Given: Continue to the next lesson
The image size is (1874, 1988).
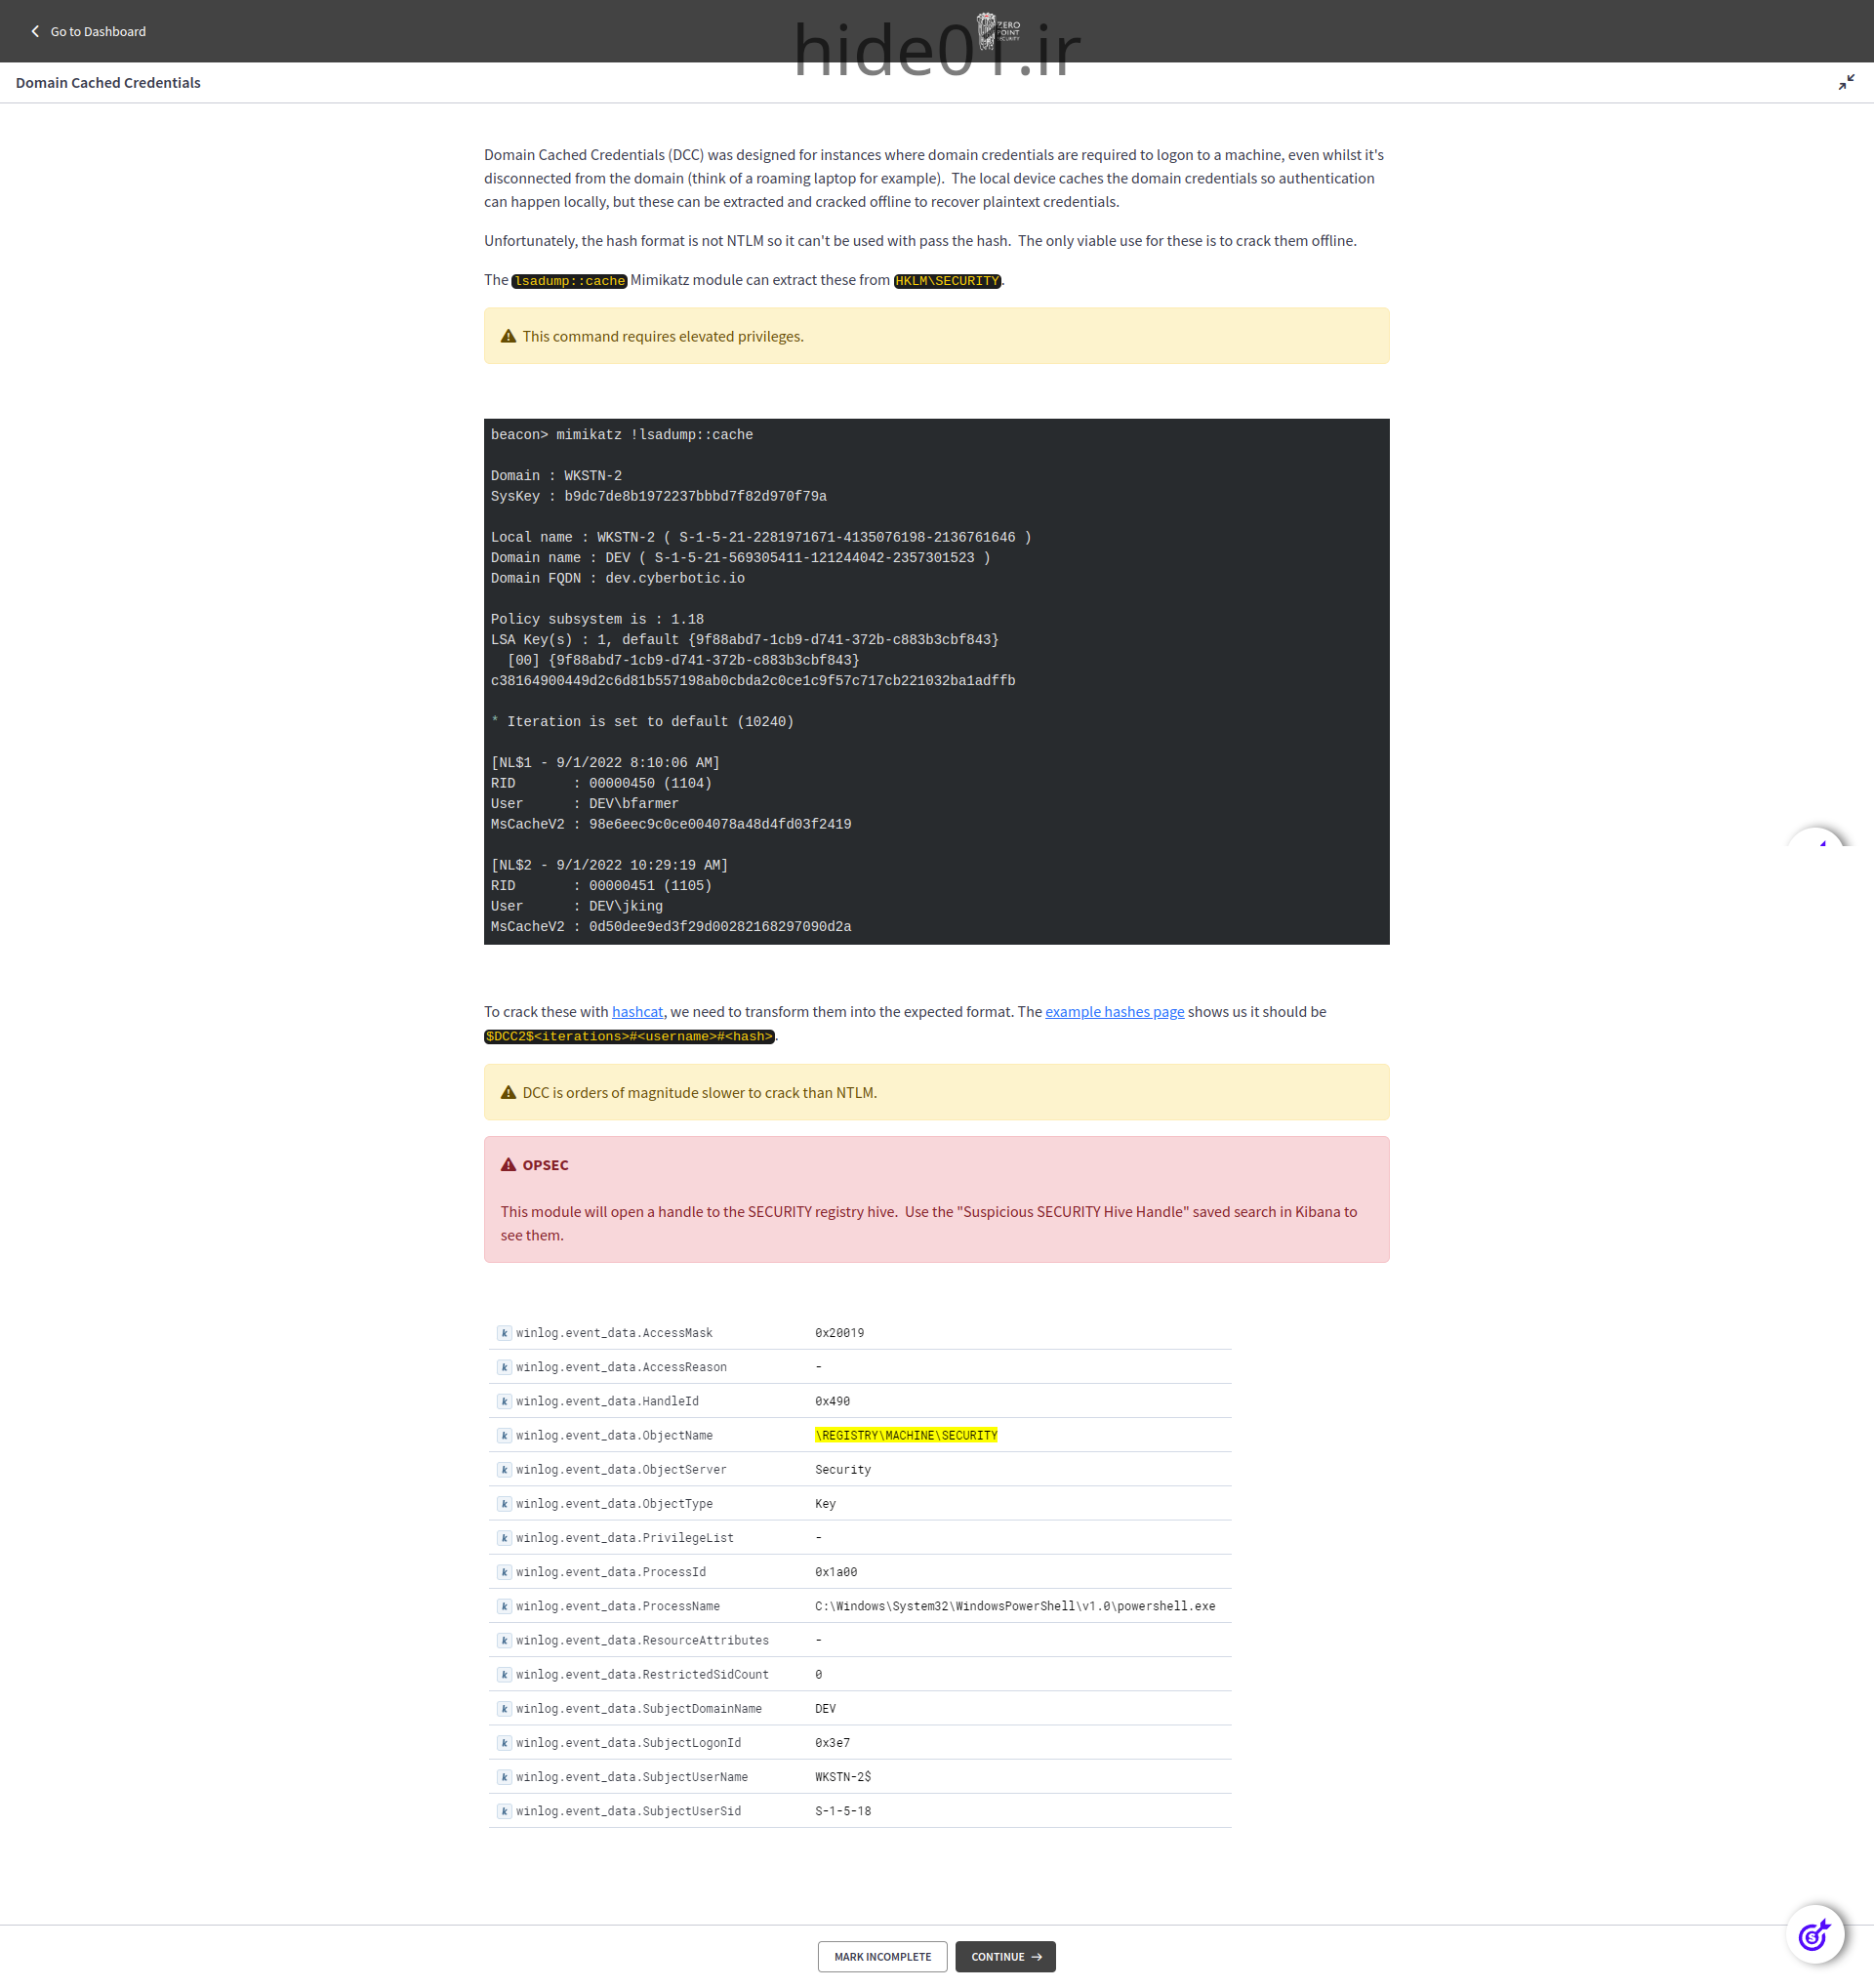Looking at the screenshot, I should click(1005, 1957).
